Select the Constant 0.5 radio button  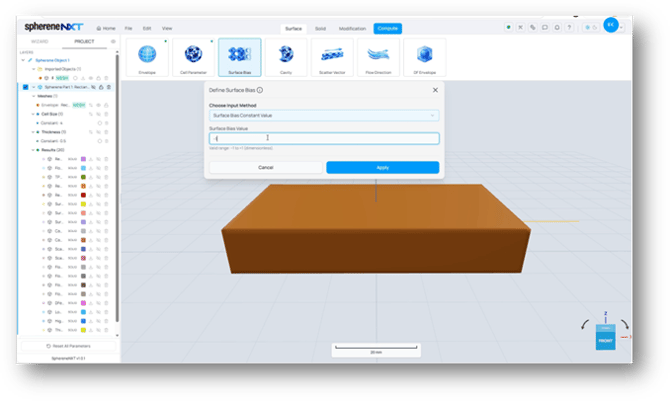[100, 141]
